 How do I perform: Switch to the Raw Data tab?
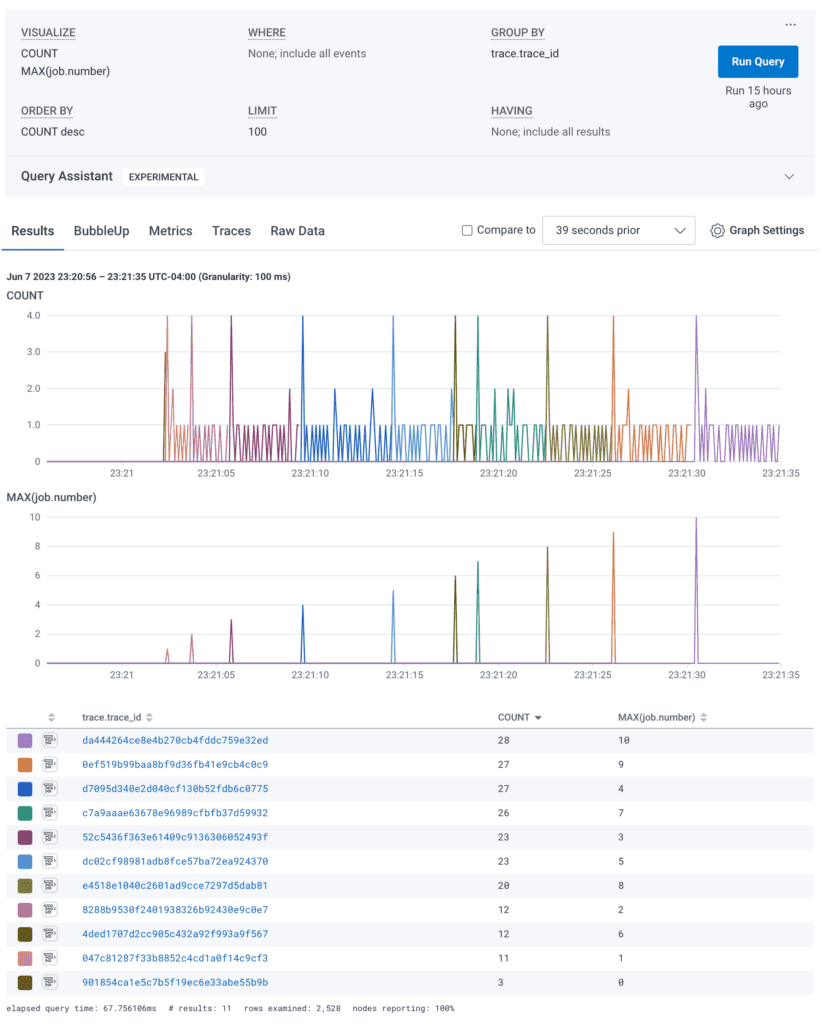click(x=296, y=231)
